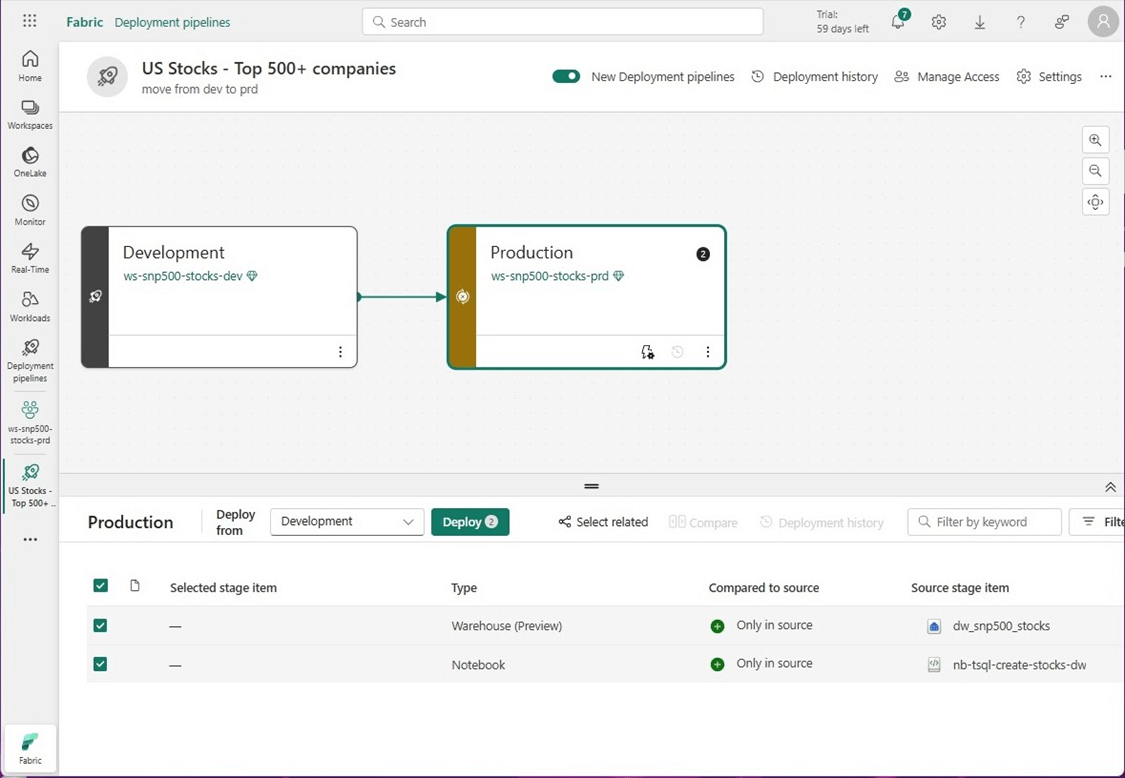Open the greyed-out history icon on Production stage
Image resolution: width=1125 pixels, height=778 pixels.
pos(677,352)
